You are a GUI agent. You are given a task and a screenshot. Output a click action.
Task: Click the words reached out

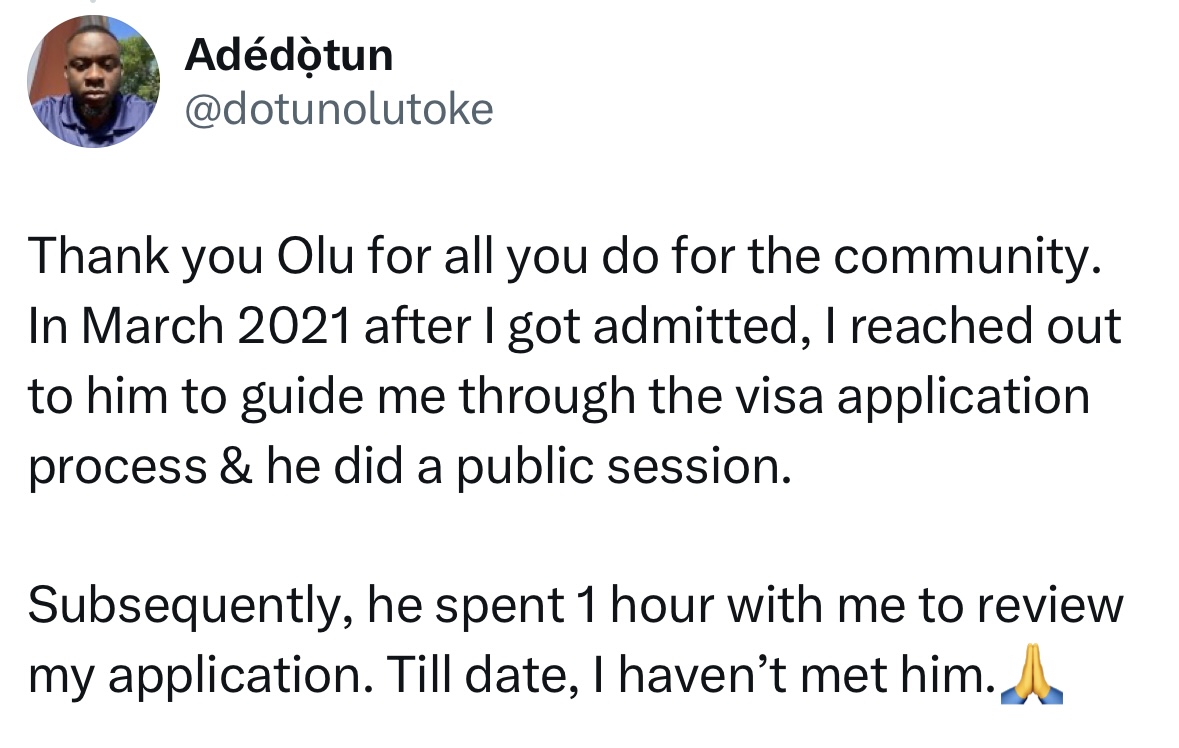click(986, 326)
